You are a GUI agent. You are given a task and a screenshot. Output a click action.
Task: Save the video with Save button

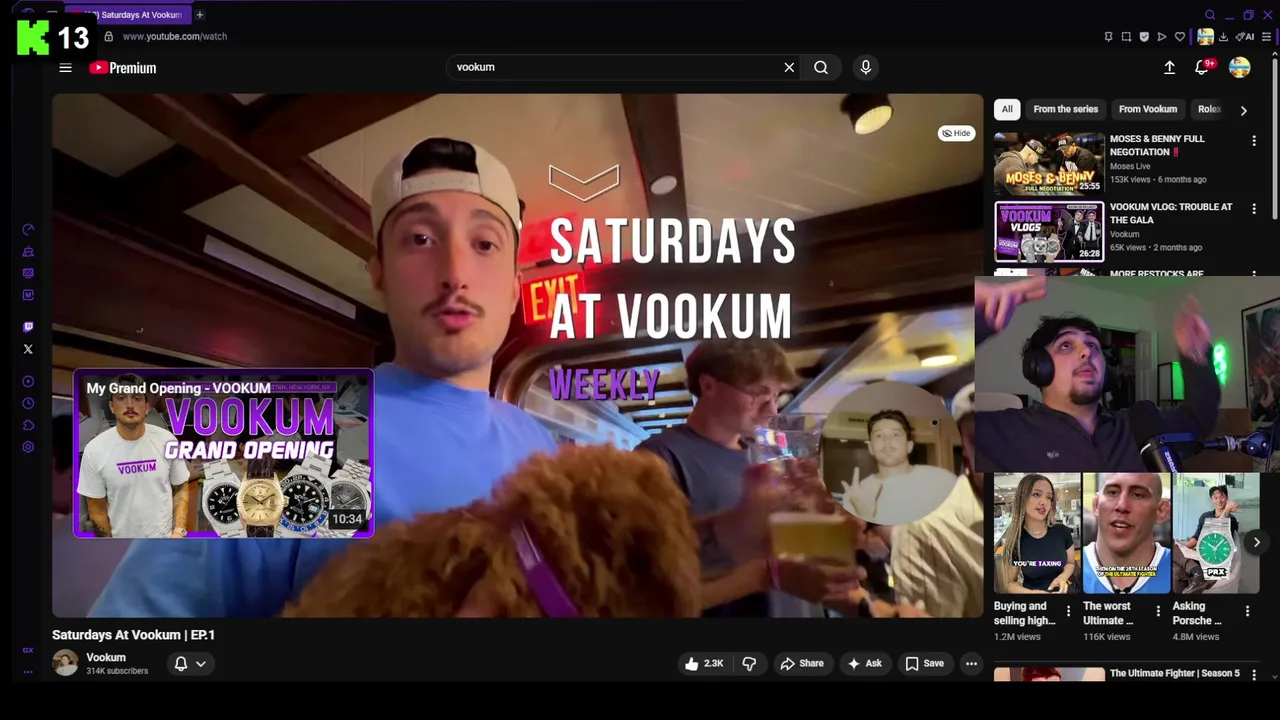coord(925,663)
